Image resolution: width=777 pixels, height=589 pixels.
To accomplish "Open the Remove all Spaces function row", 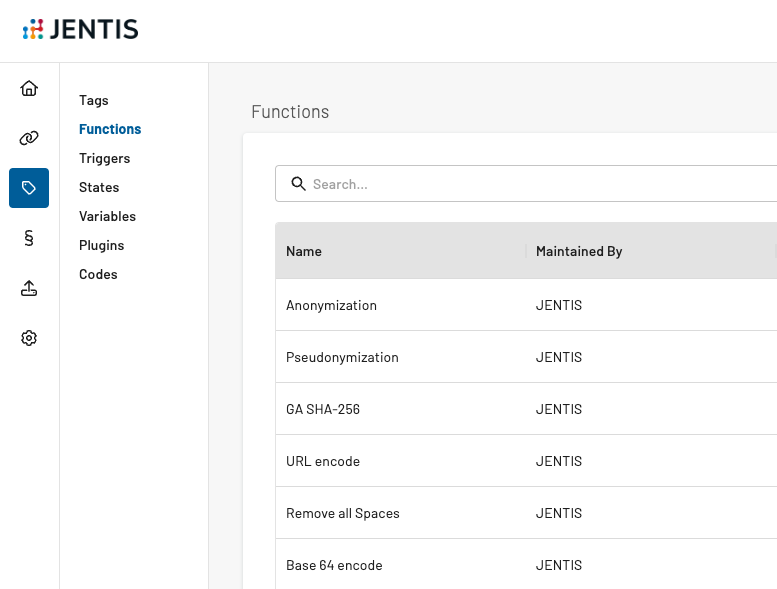I will 526,513.
